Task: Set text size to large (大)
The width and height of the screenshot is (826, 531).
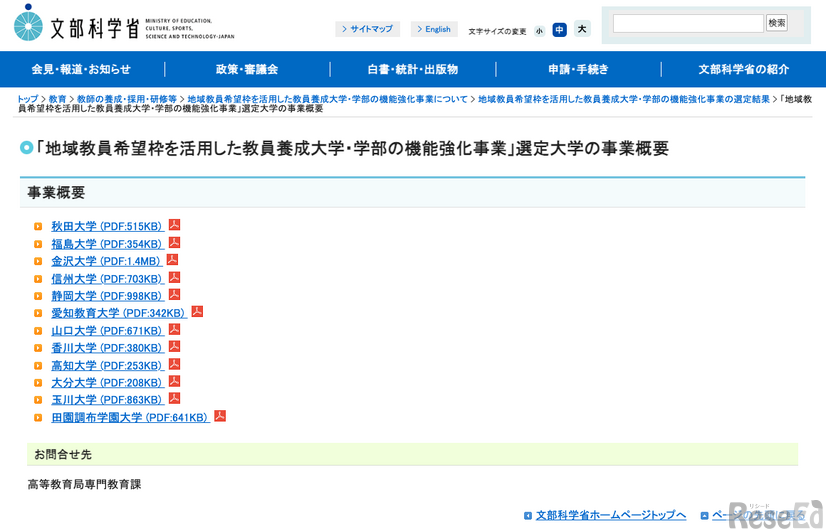Action: click(582, 29)
